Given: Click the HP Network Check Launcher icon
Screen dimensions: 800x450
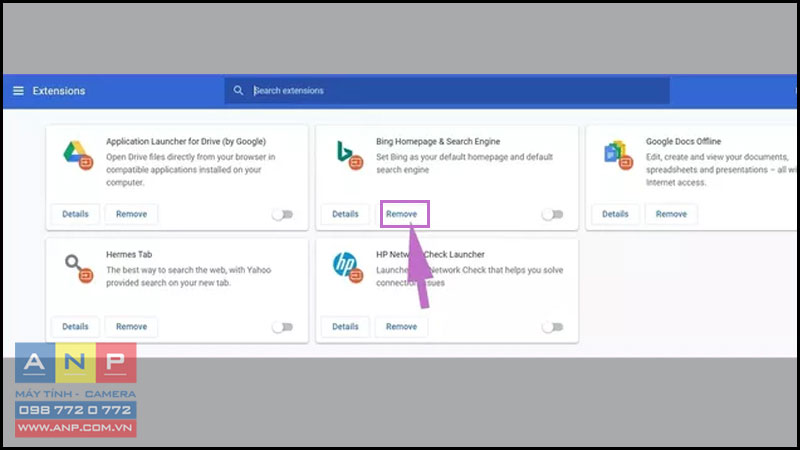Looking at the screenshot, I should click(348, 267).
